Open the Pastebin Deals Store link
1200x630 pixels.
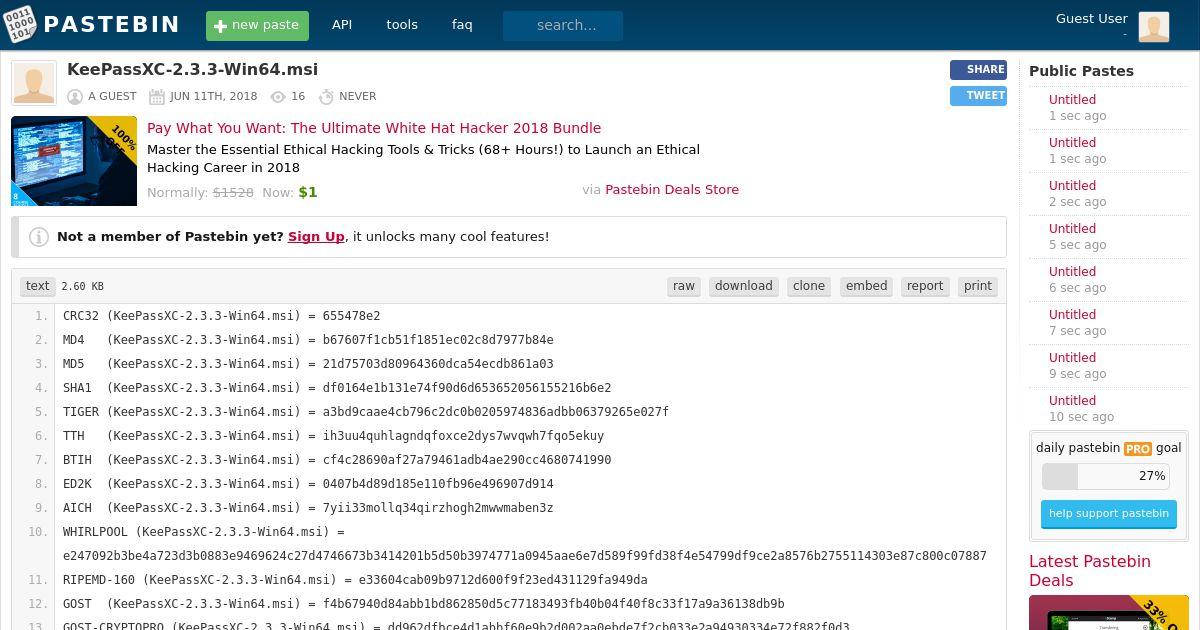(x=672, y=189)
